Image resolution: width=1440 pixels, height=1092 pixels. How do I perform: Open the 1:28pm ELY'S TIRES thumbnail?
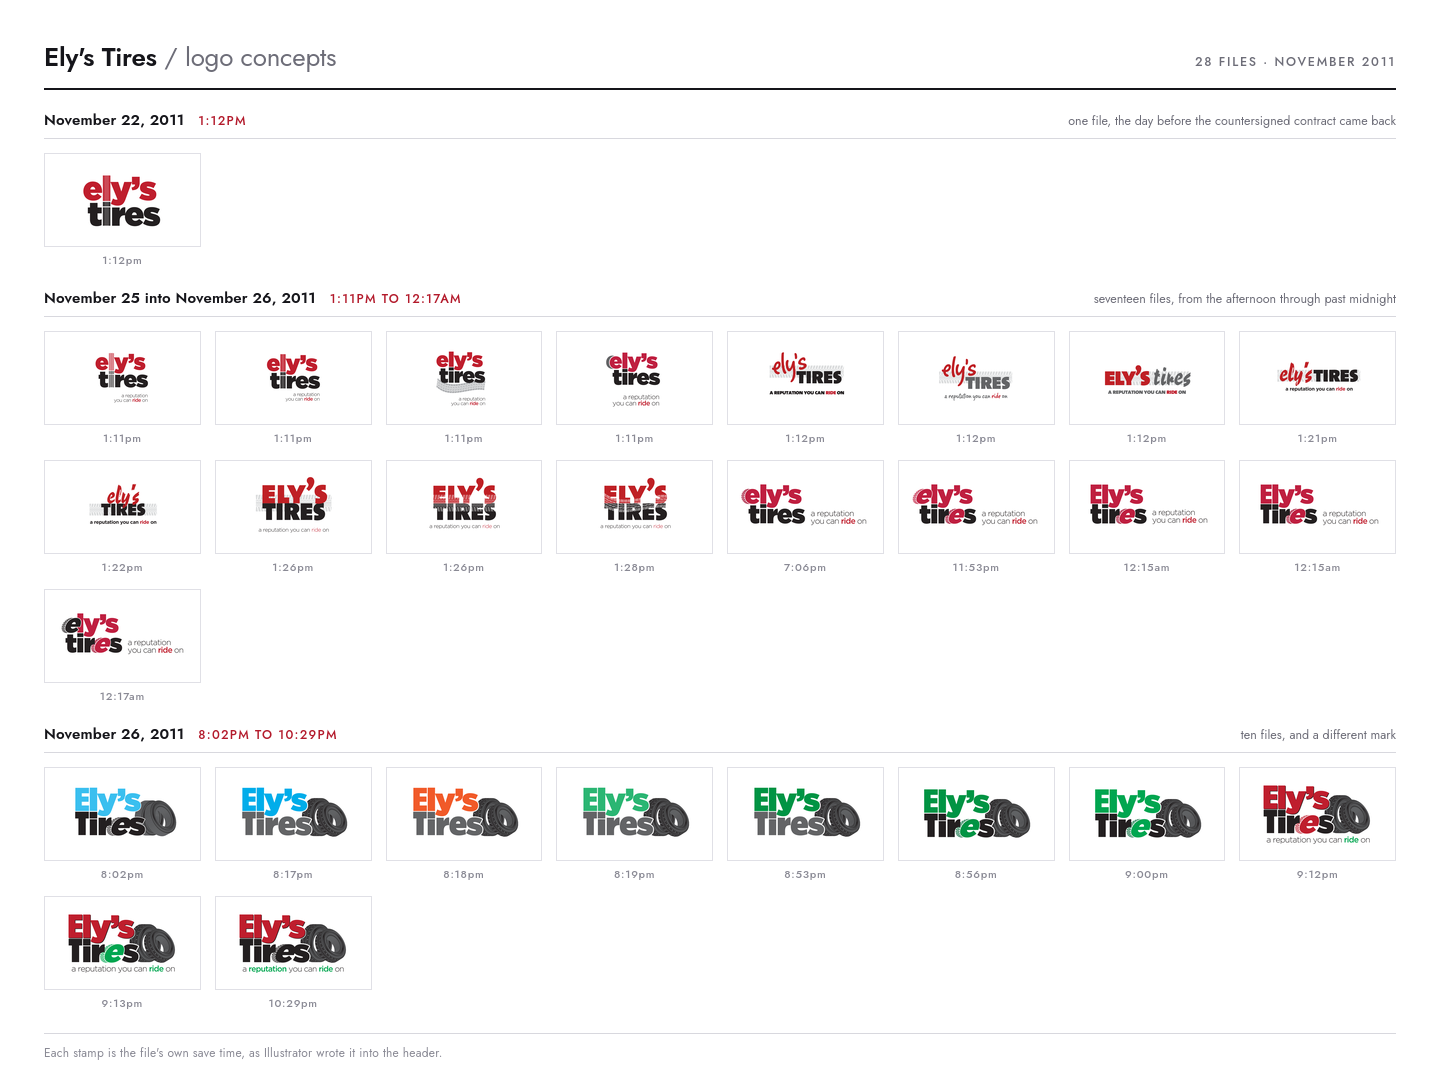point(634,507)
